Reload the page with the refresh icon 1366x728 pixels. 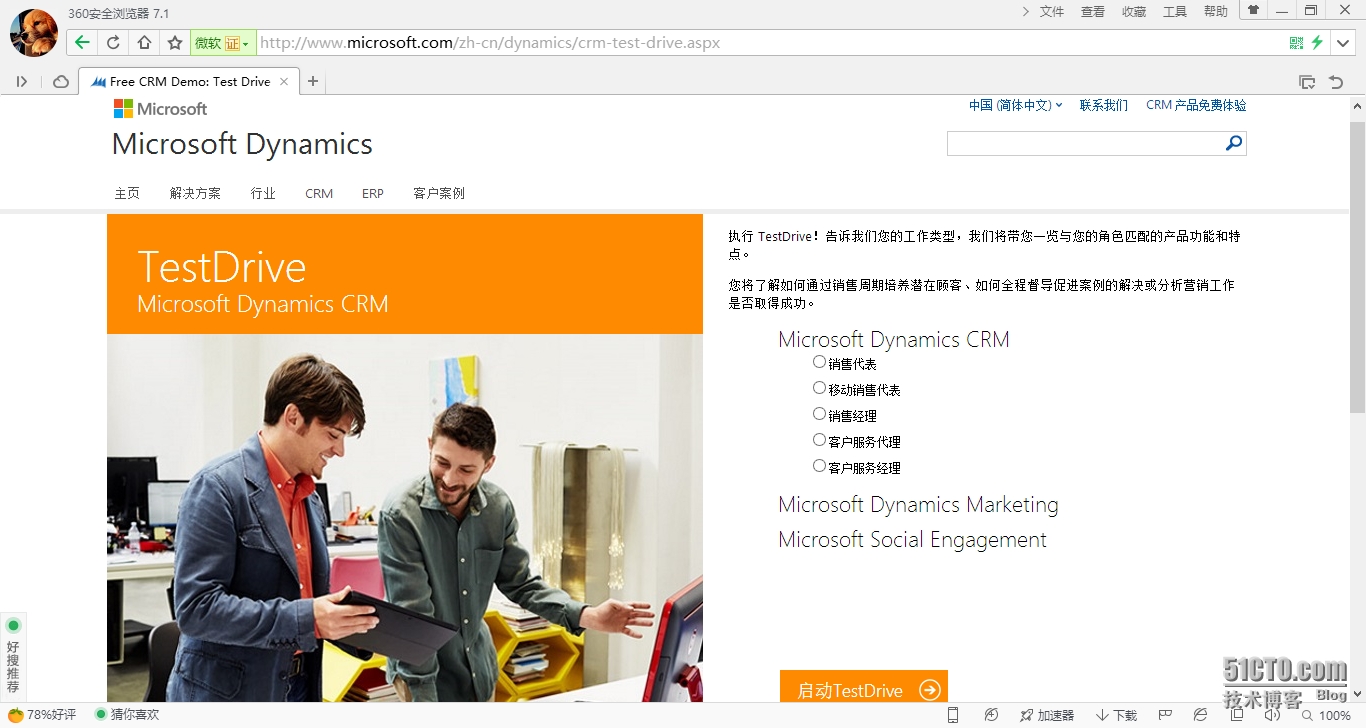113,42
